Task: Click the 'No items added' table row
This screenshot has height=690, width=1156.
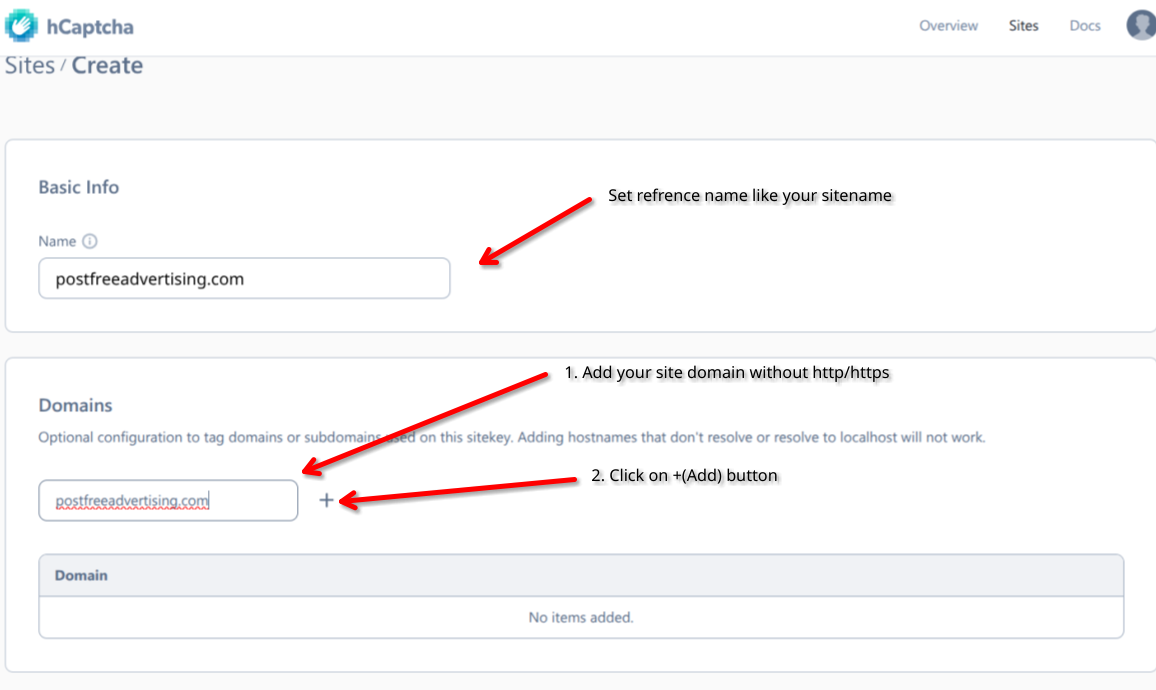Action: coord(580,617)
